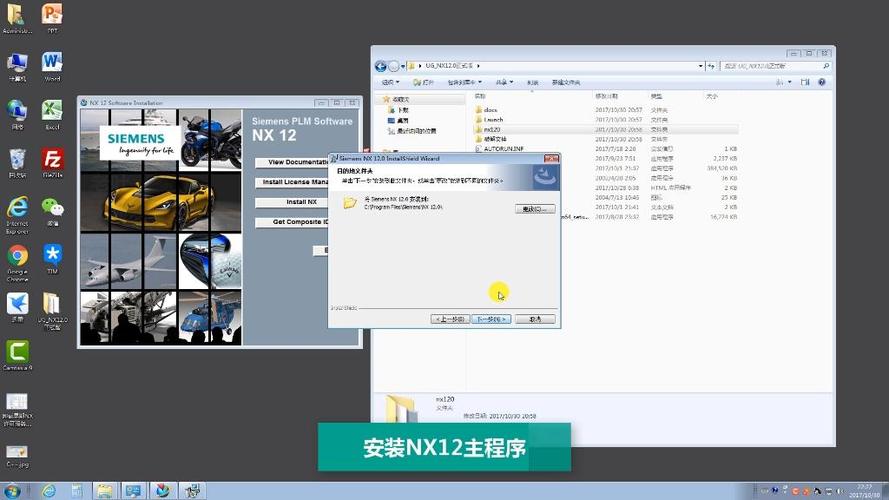Toggle the Explorer preview pane icon
Image resolution: width=889 pixels, height=500 pixels.
tap(805, 82)
